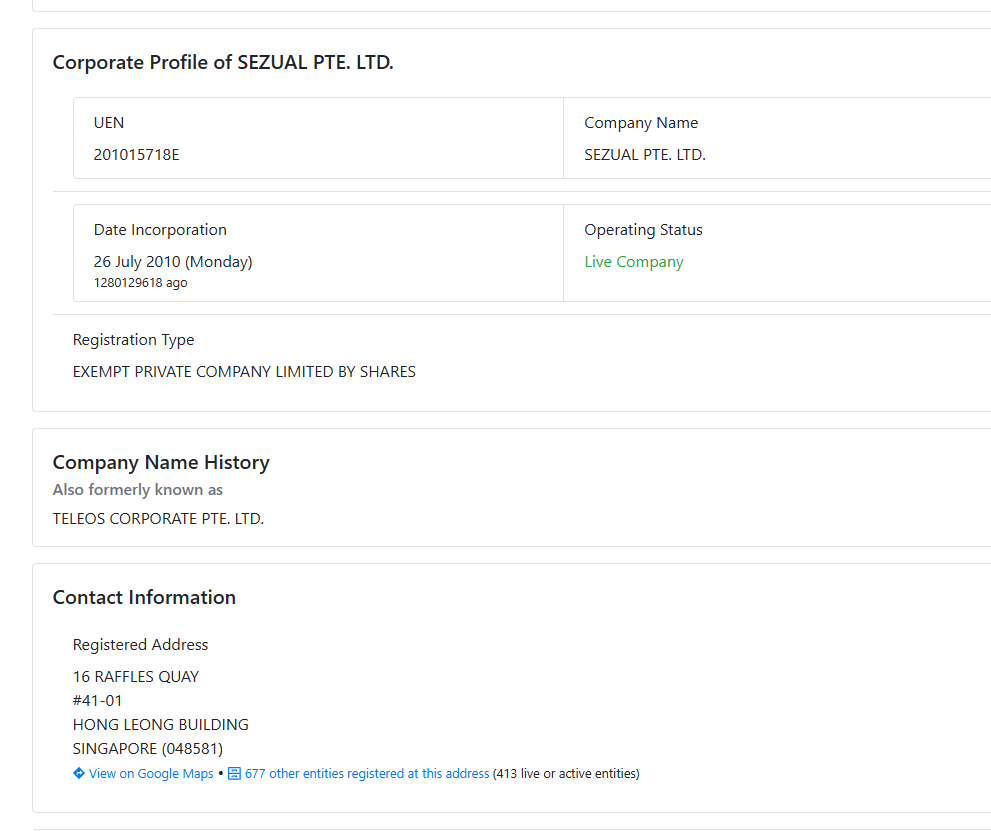Click the address line 16 RAFFLES QUAY
The width and height of the screenshot is (991, 831).
pyautogui.click(x=136, y=677)
